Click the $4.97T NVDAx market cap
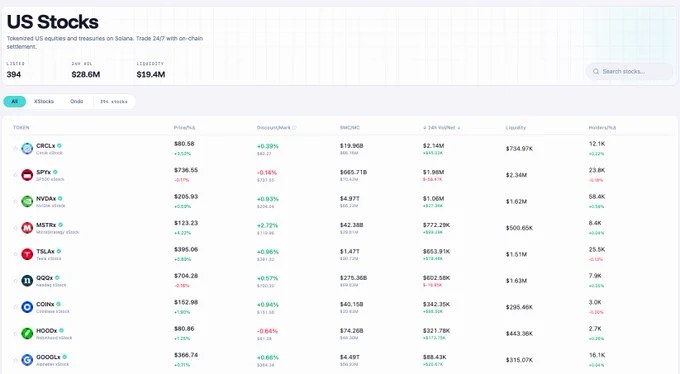Screen dimensions: 680x374 pos(350,199)
